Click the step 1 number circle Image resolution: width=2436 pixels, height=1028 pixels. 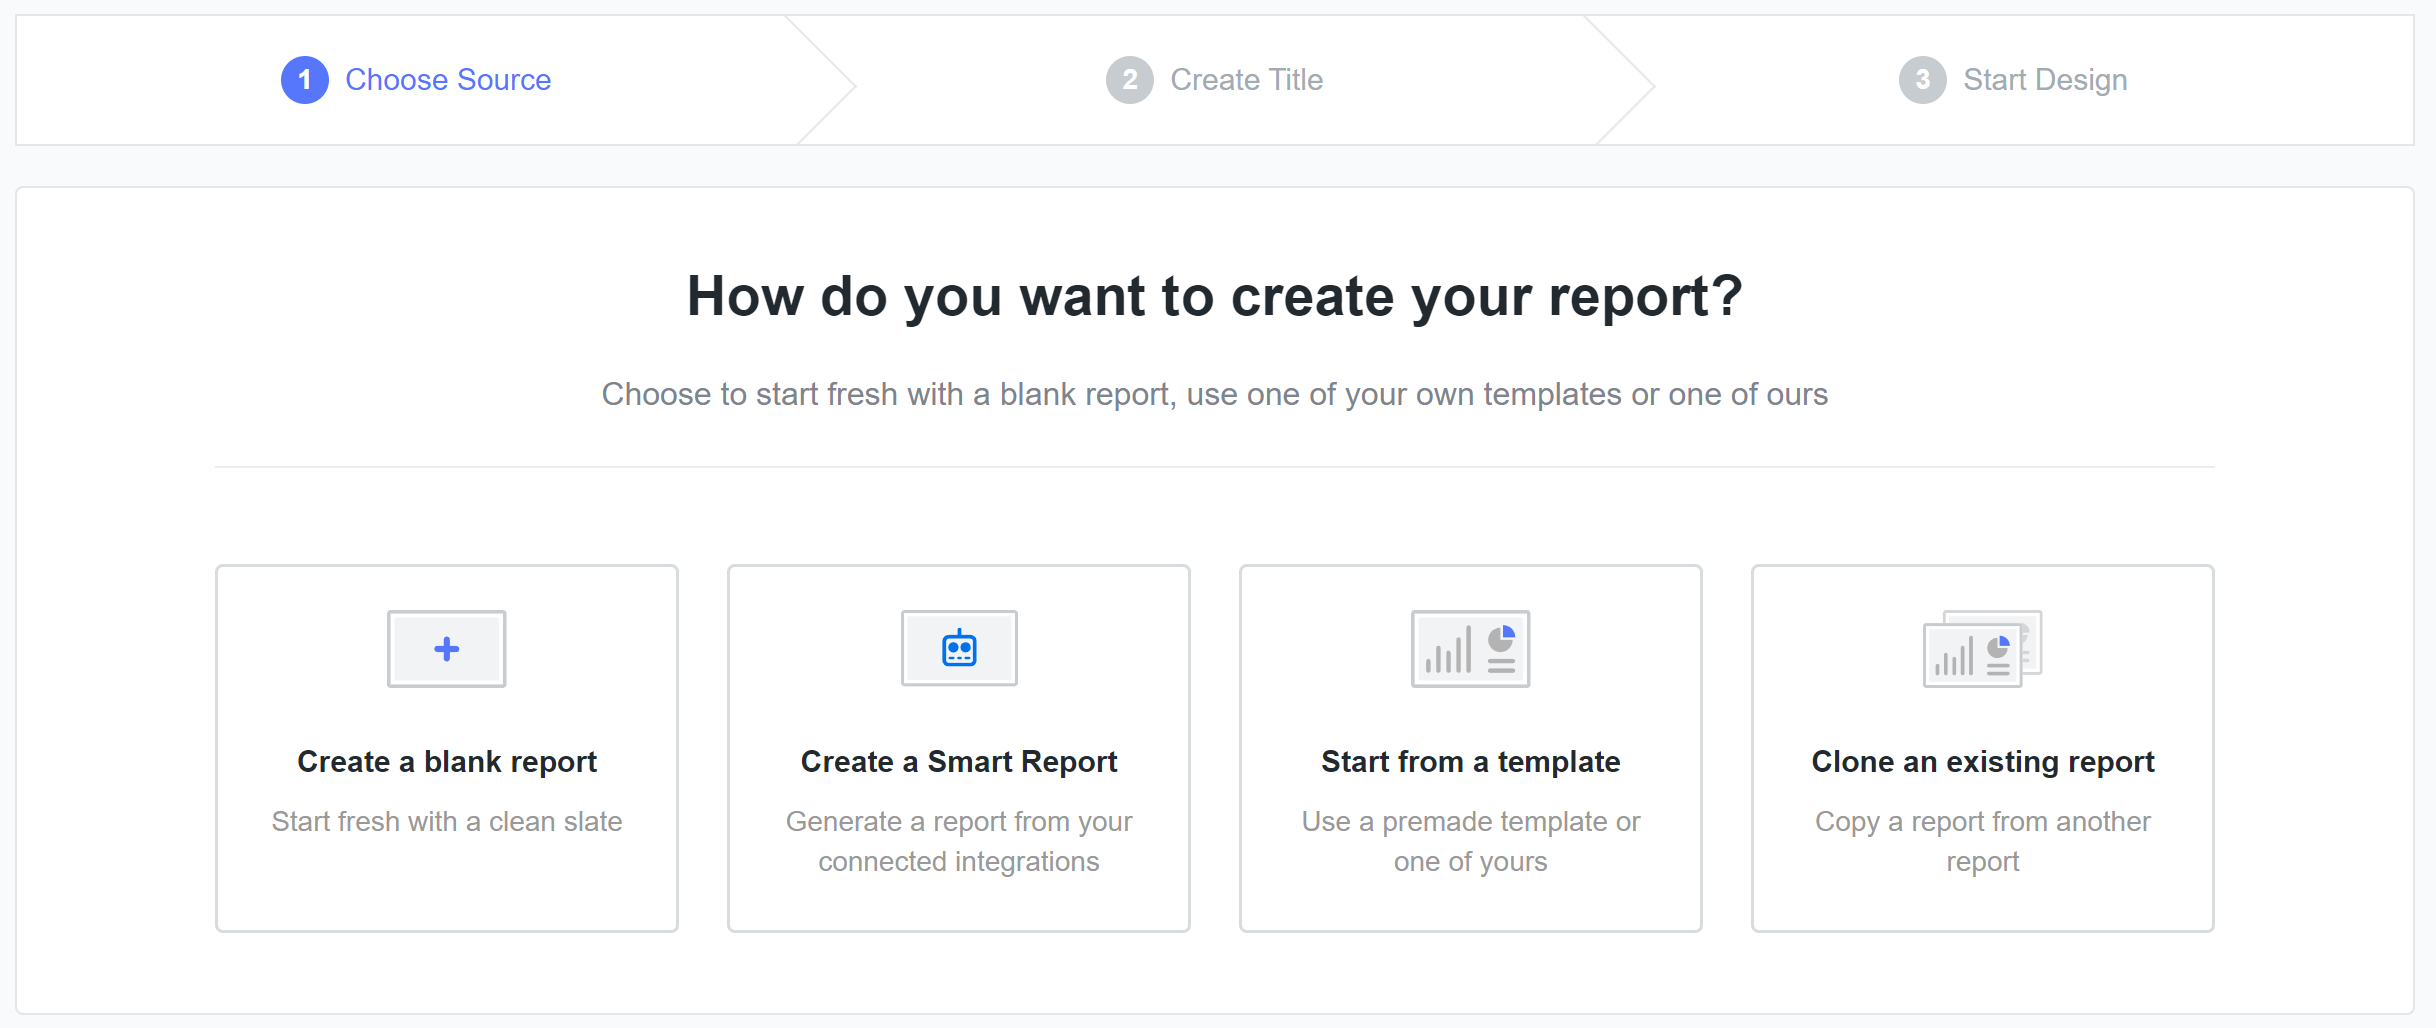click(x=305, y=80)
